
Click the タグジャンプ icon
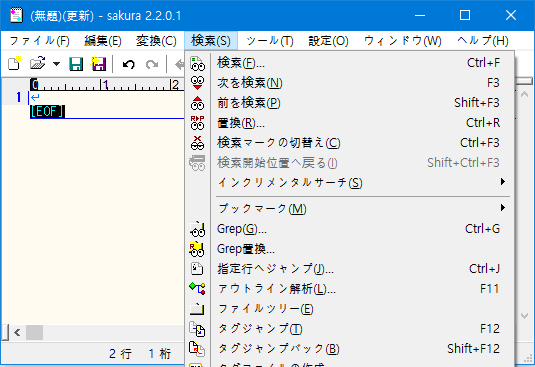[197, 329]
